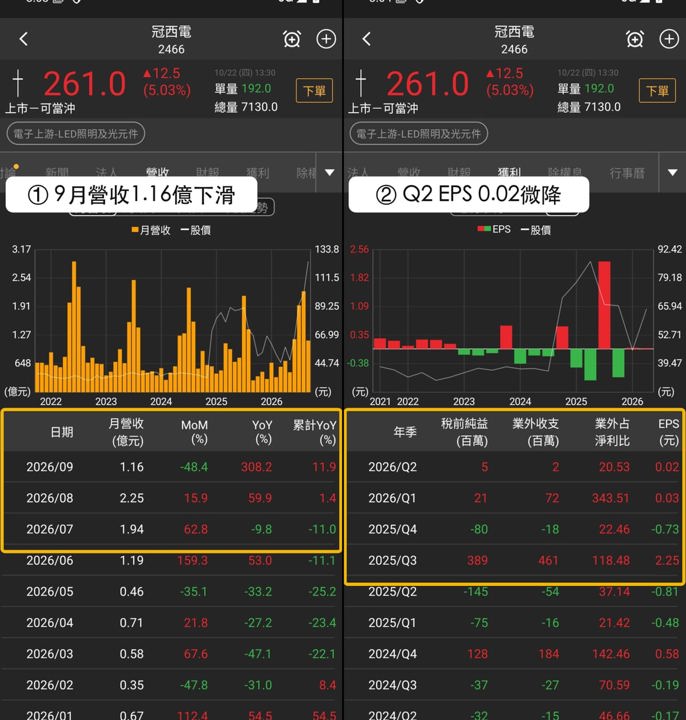Select the 2026/07 revenue row

(x=171, y=529)
